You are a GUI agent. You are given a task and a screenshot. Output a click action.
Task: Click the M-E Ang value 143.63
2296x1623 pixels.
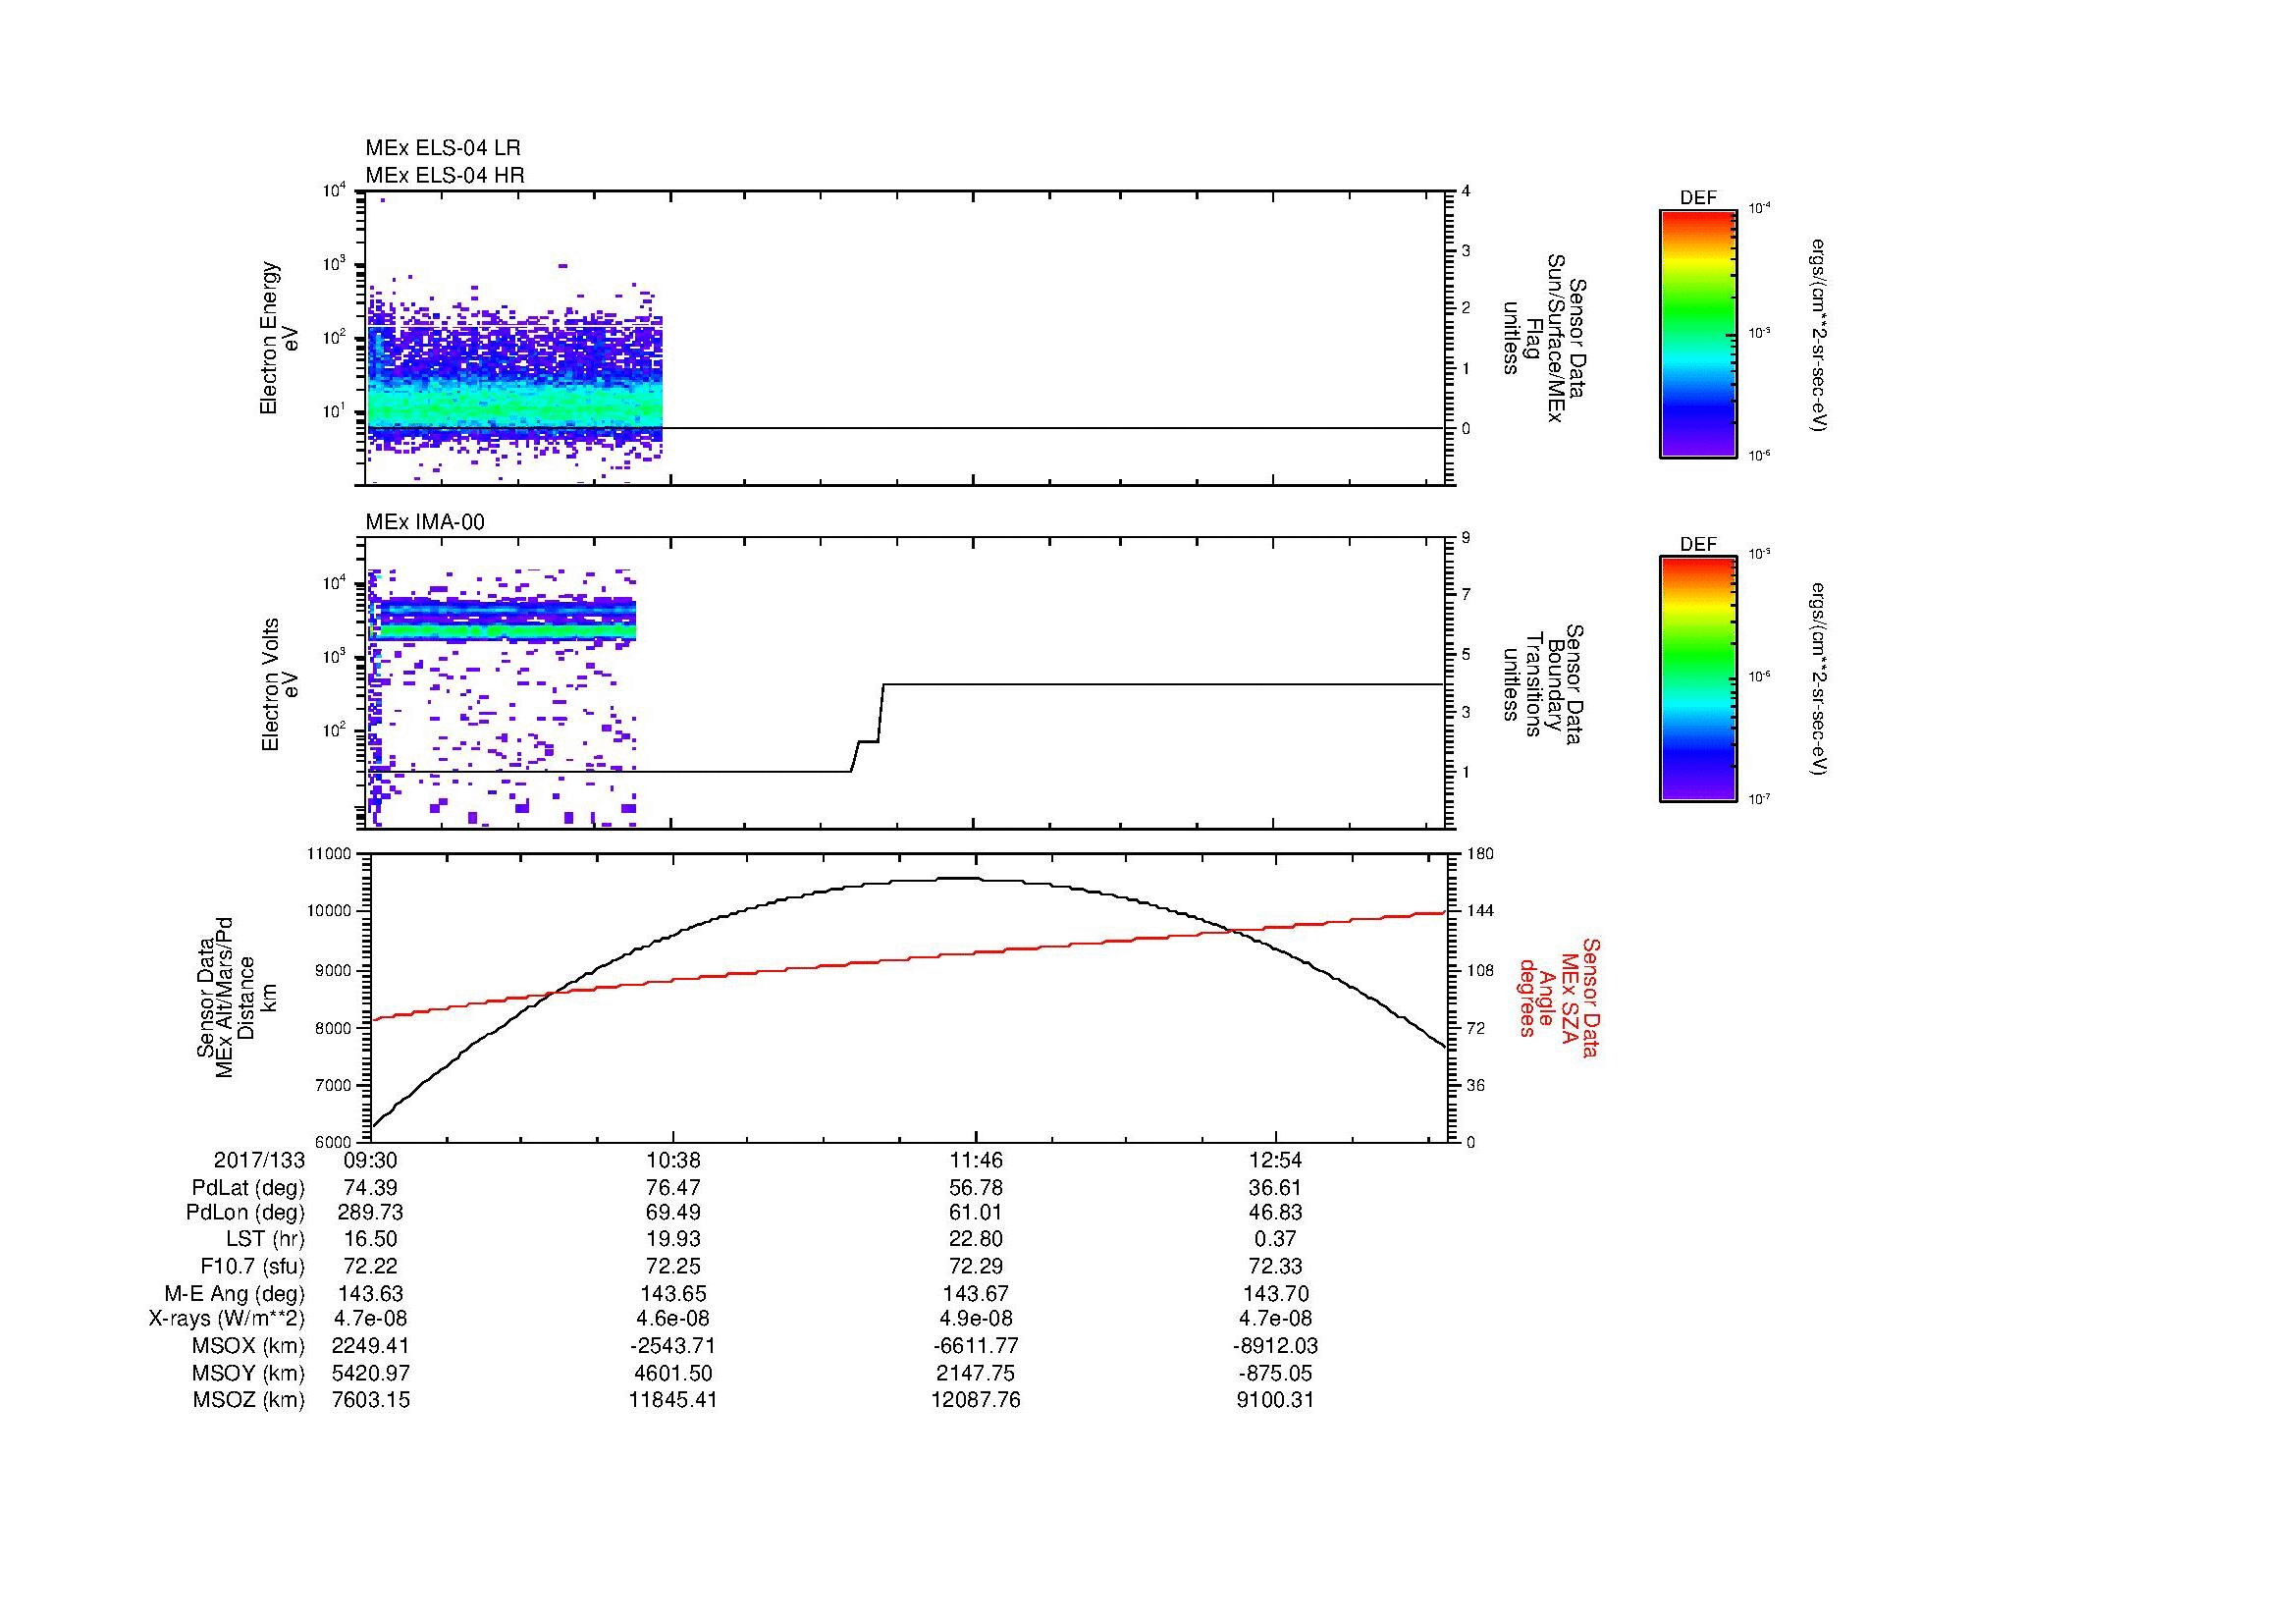371,1294
